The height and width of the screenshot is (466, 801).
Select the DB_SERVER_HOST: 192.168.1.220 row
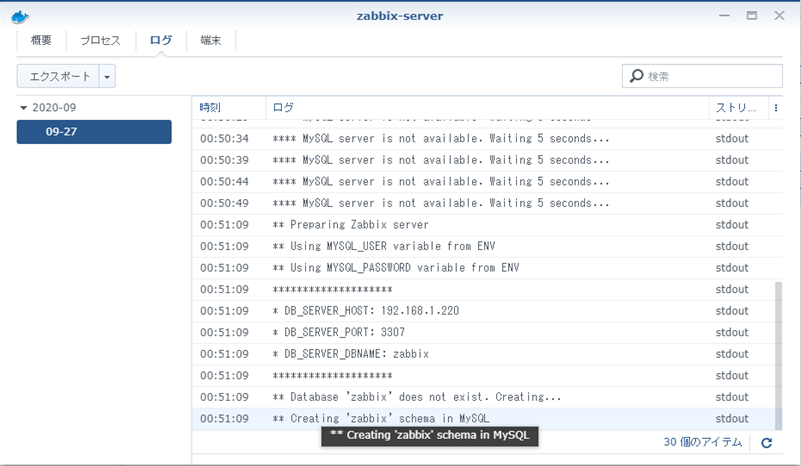pos(484,311)
